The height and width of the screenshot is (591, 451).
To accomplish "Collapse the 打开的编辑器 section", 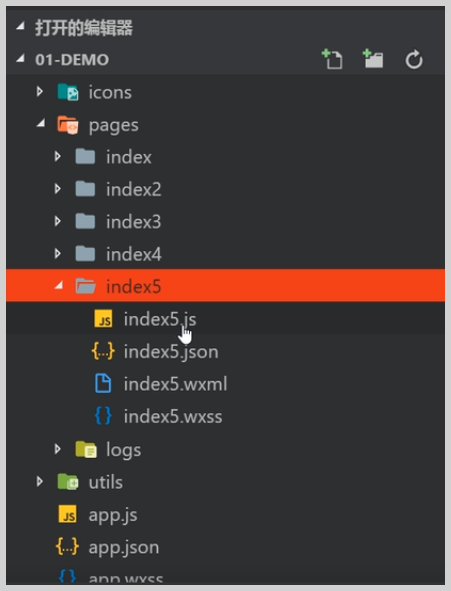I will (20, 27).
